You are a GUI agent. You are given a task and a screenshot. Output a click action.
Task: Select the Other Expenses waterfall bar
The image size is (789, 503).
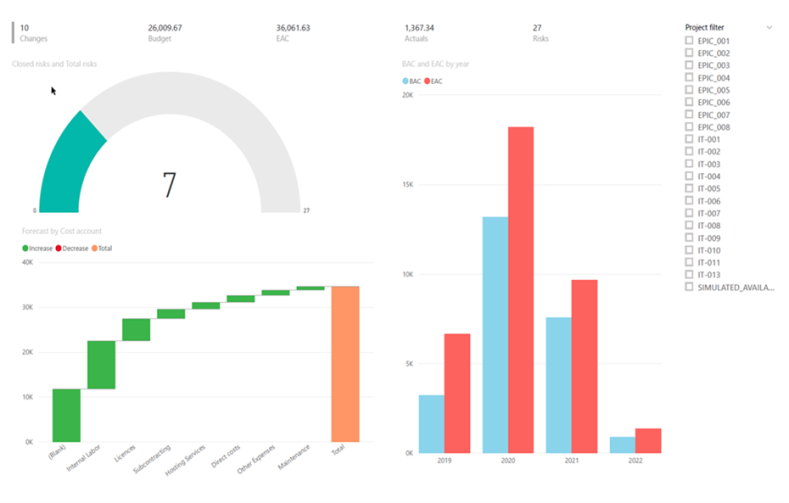(276, 293)
